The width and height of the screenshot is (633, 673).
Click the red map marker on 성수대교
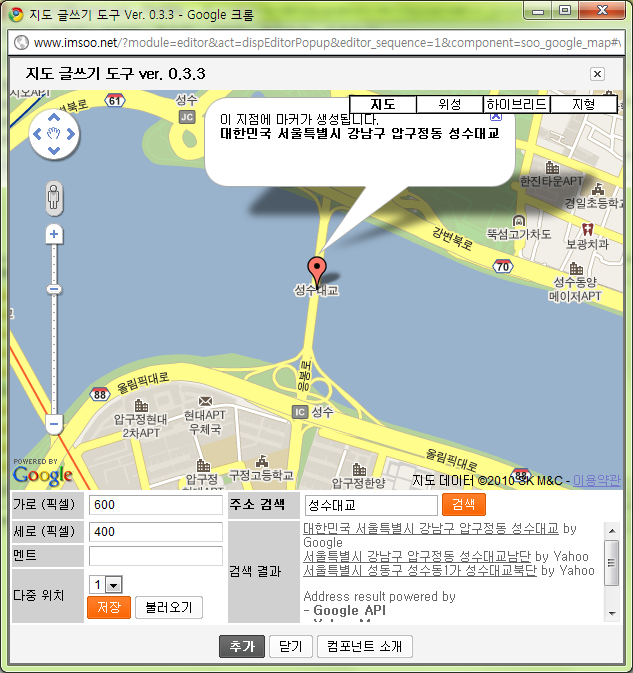point(317,270)
